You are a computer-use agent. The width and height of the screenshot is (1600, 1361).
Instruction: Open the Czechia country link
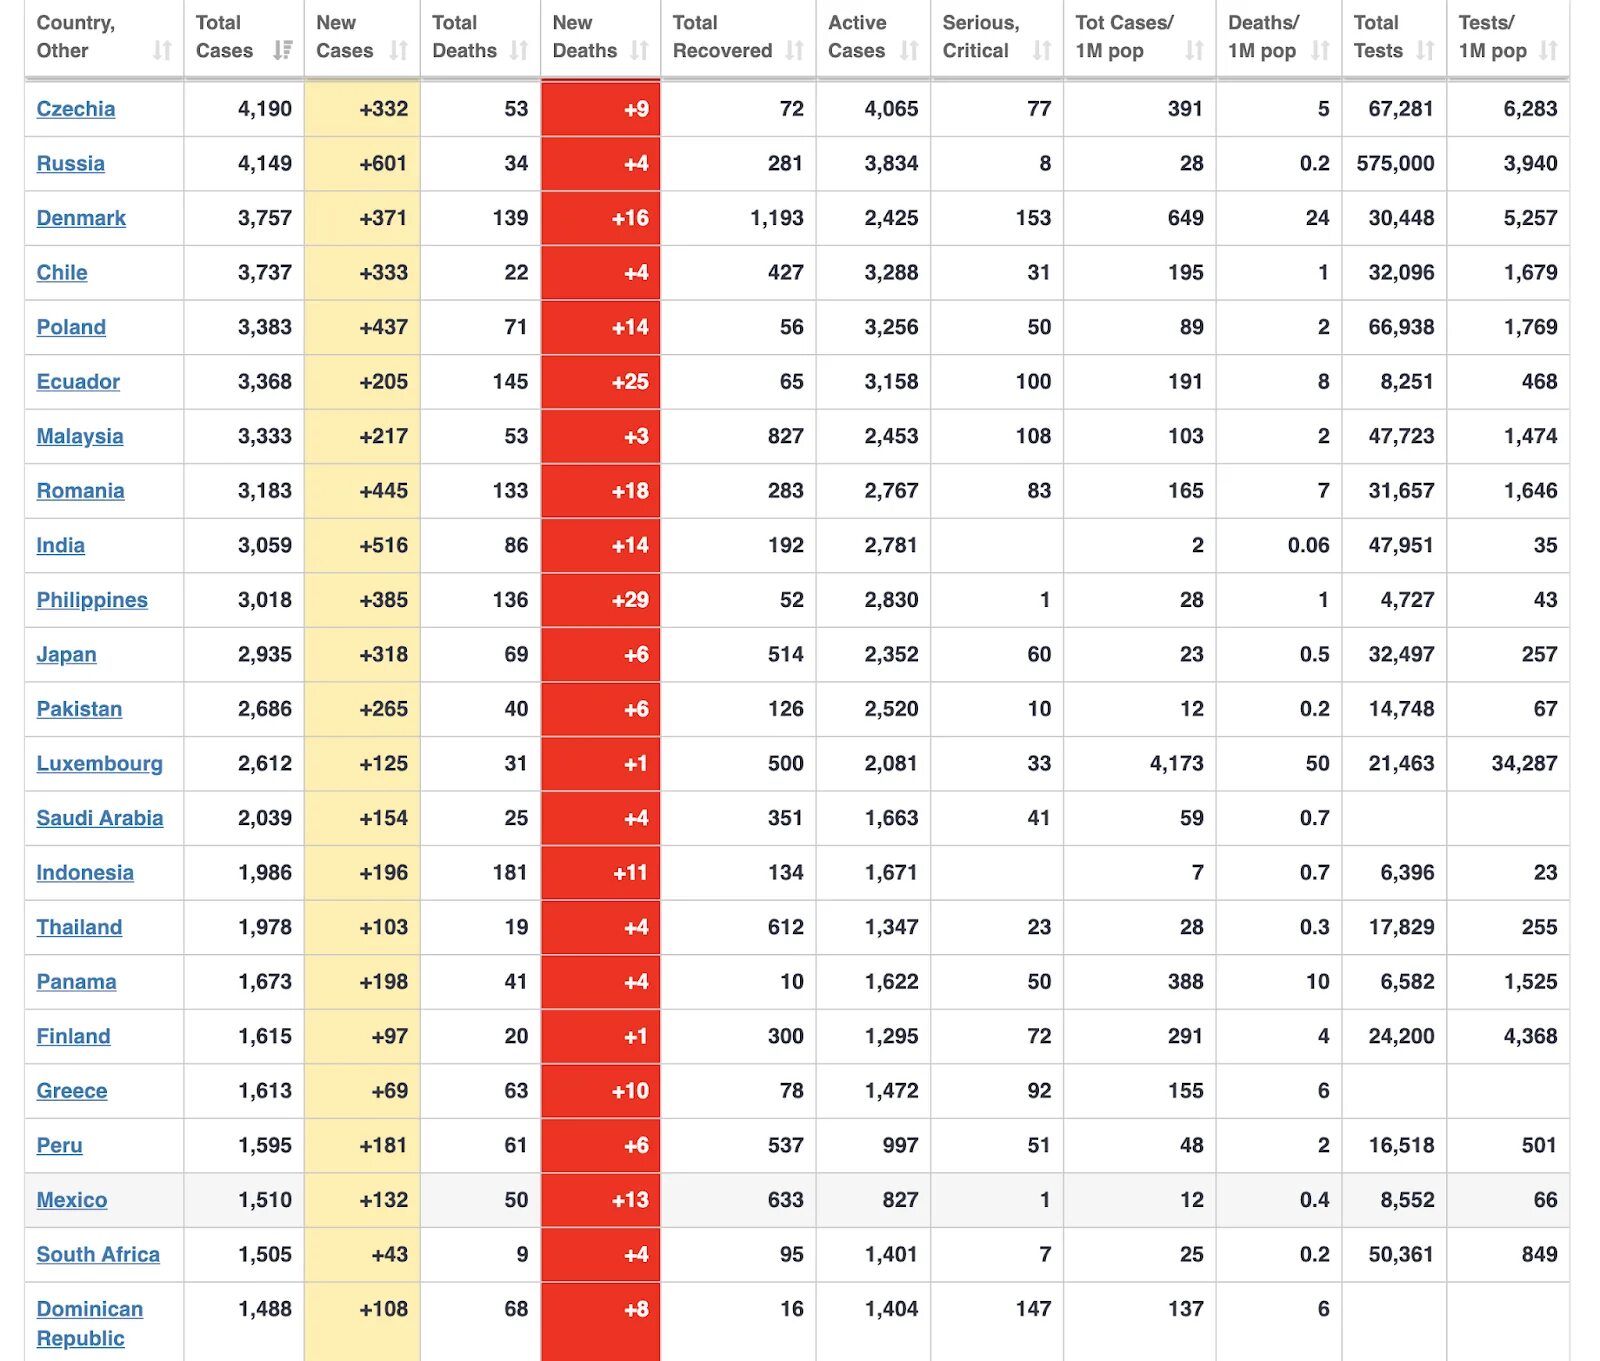(76, 109)
